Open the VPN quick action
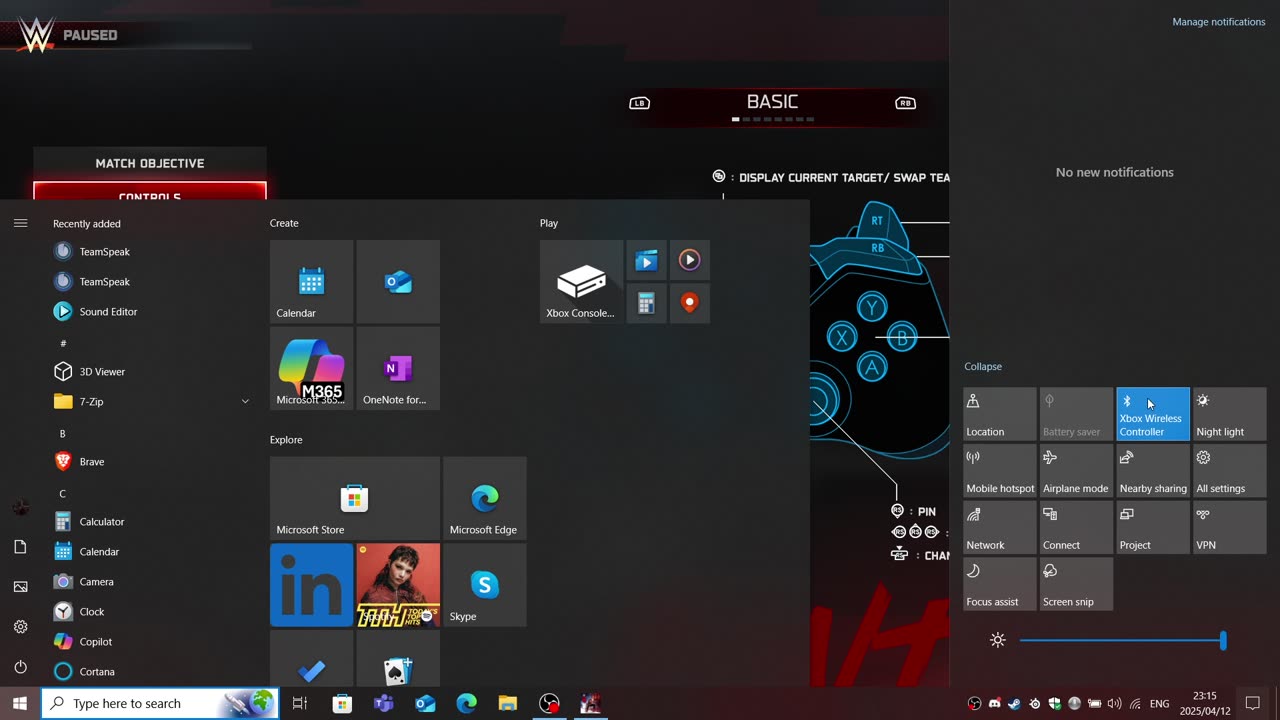 (x=1230, y=528)
